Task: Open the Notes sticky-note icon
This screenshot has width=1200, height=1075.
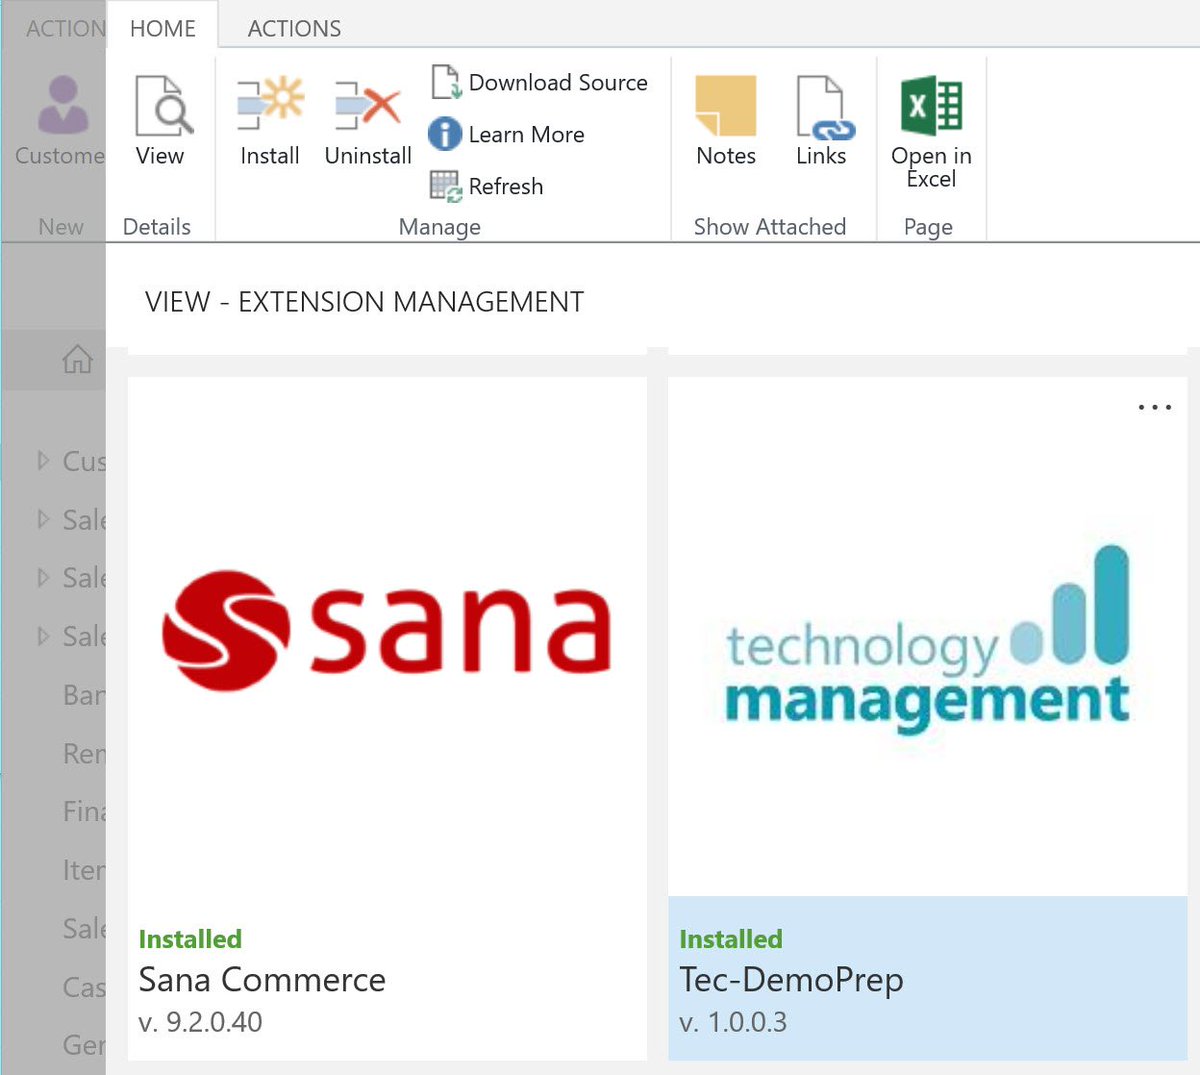Action: point(726,105)
